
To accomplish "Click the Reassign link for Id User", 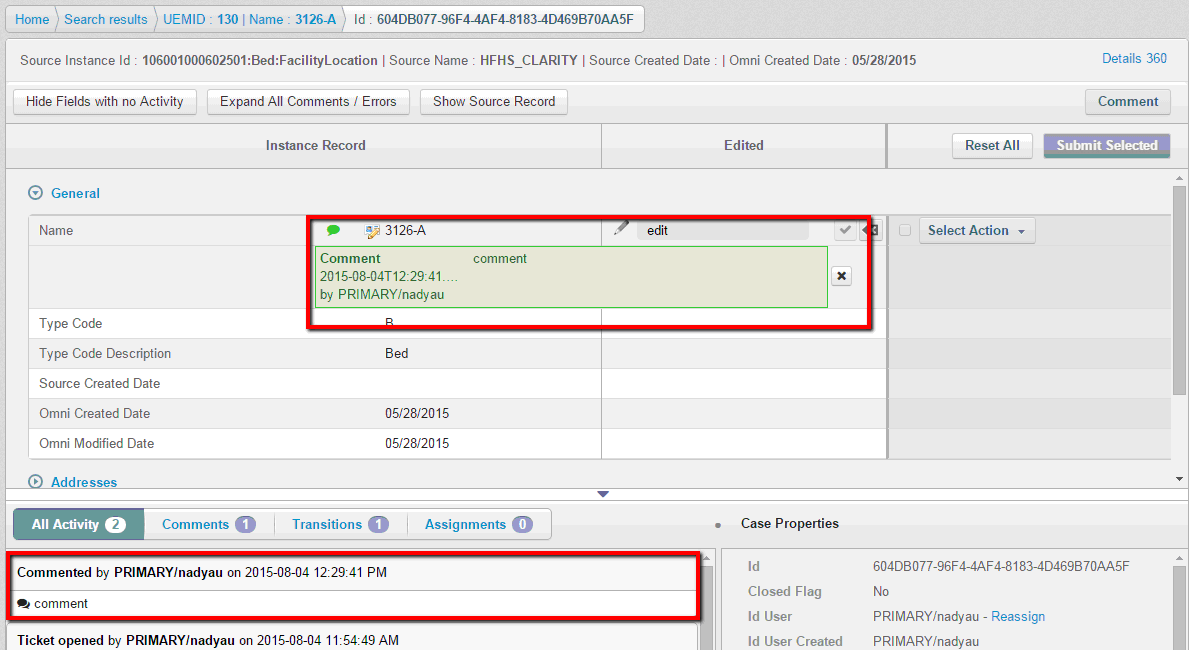I will pyautogui.click(x=1017, y=617).
